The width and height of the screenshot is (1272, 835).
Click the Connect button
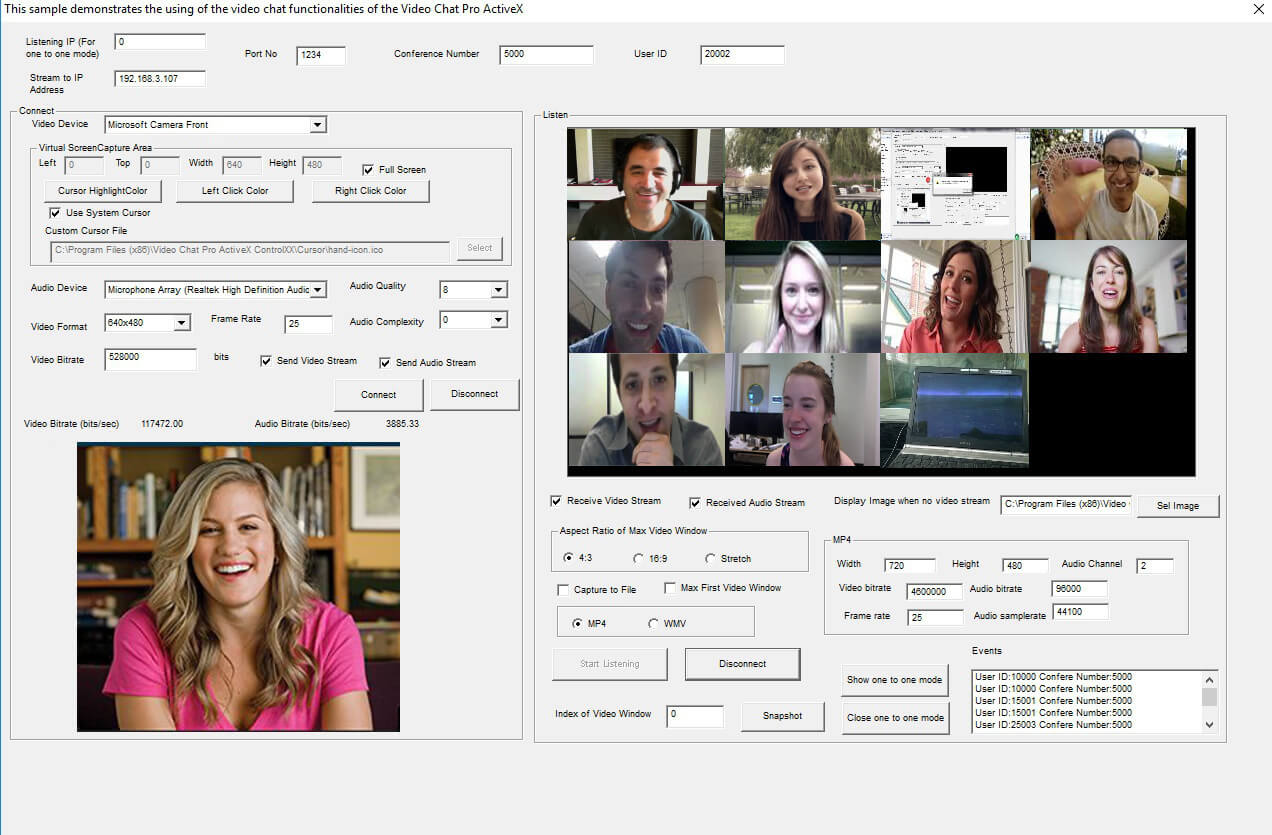[378, 394]
